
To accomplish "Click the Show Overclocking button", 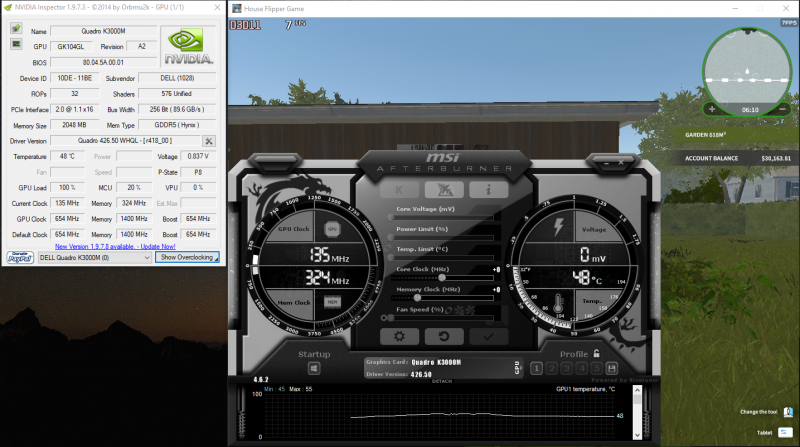I will 187,257.
